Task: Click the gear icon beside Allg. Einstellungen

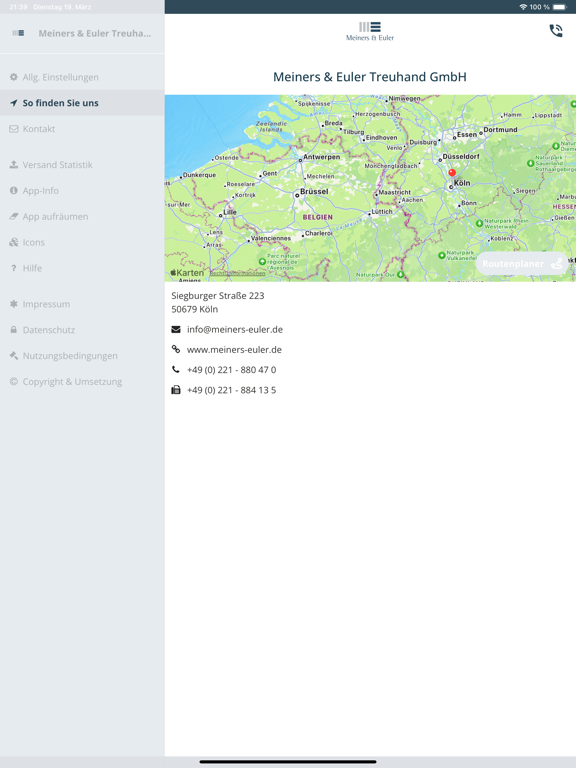Action: (x=14, y=77)
